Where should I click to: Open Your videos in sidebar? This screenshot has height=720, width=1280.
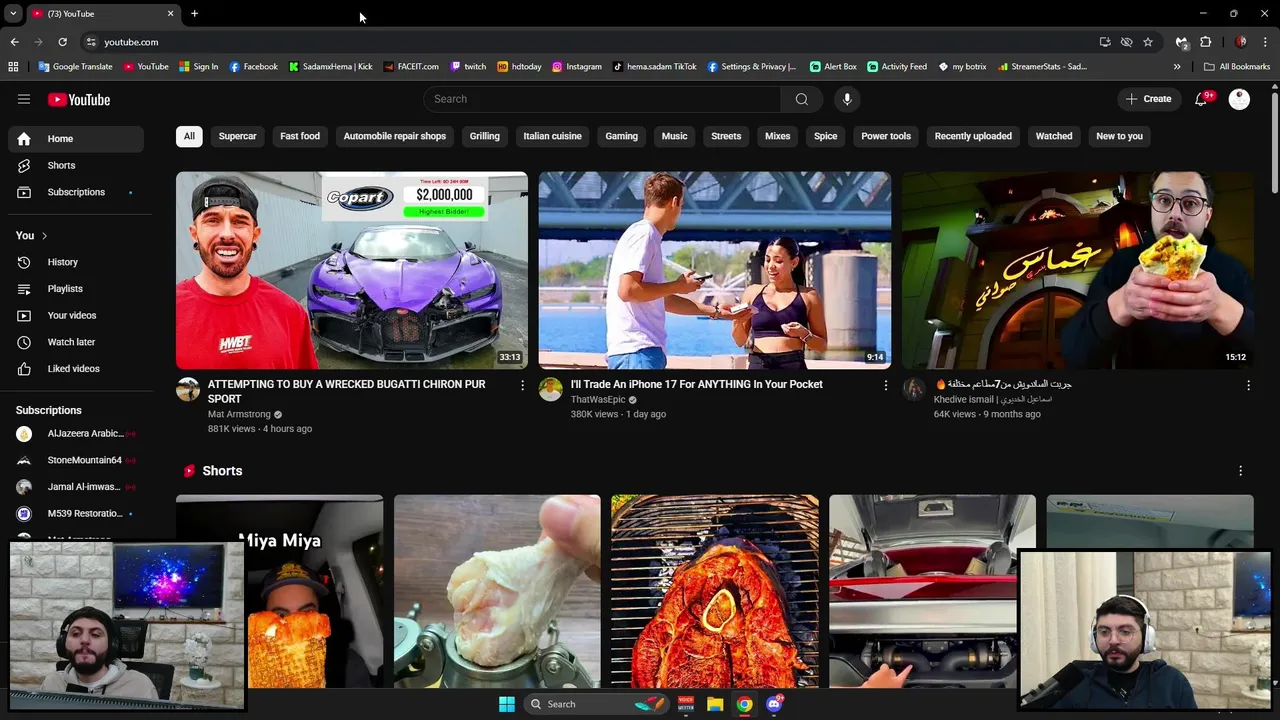point(76,315)
